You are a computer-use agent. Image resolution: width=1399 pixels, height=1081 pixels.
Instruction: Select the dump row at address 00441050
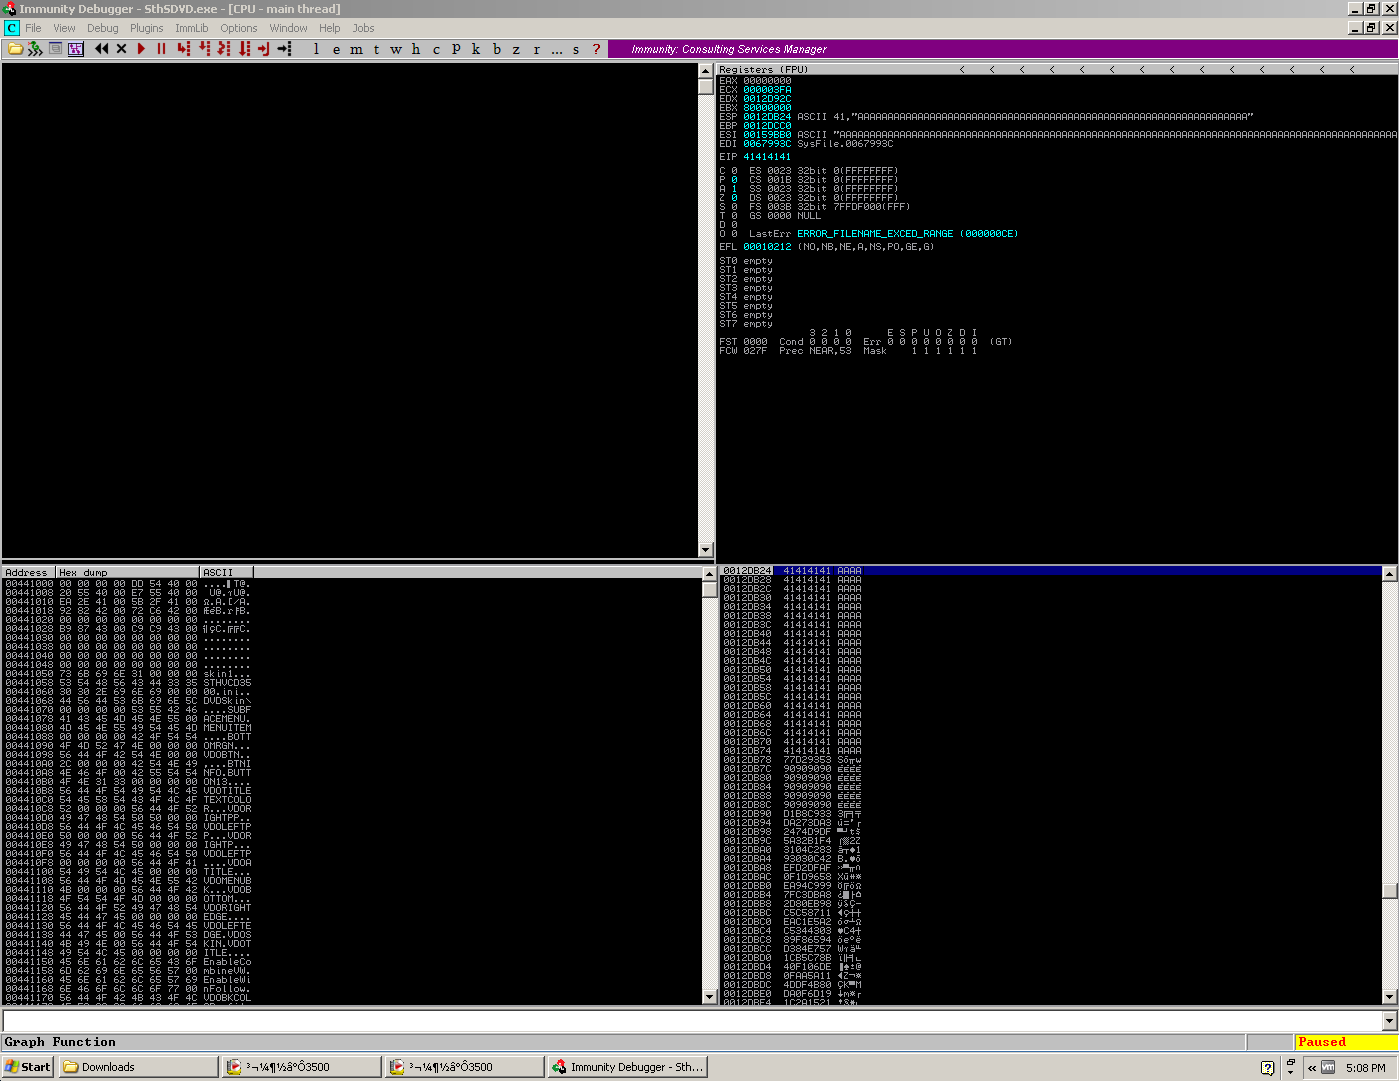pos(128,674)
